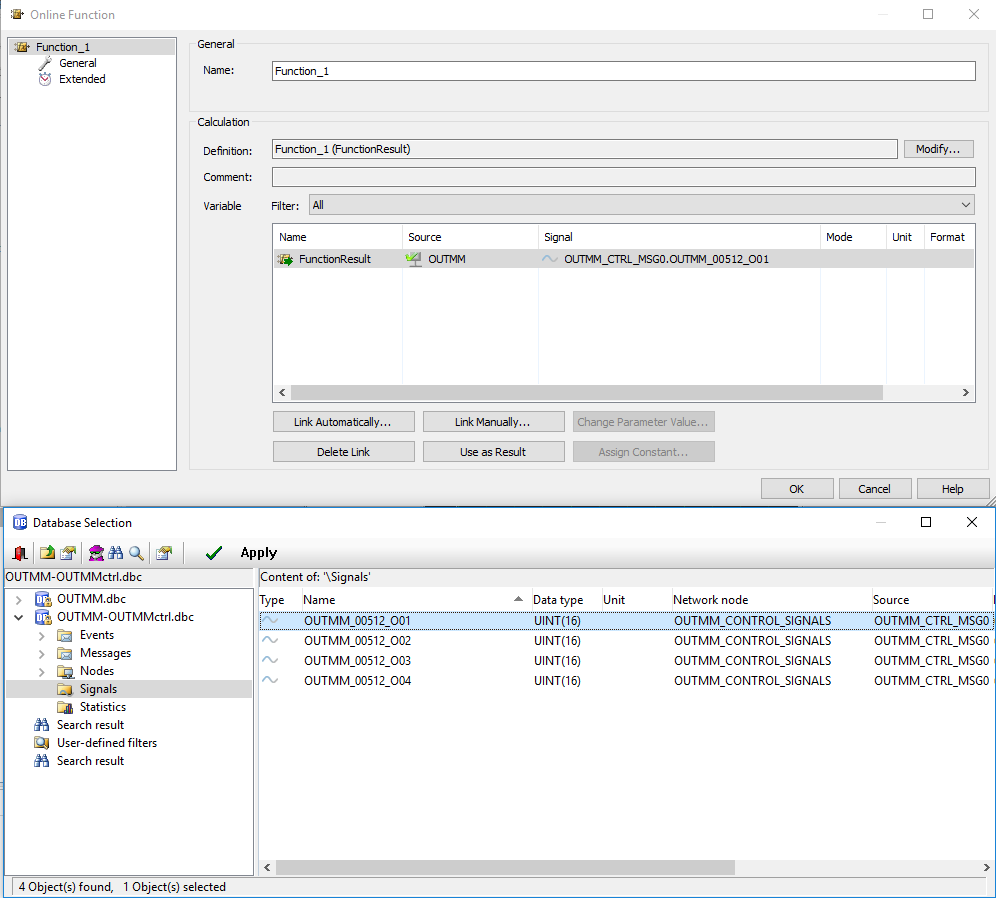The width and height of the screenshot is (996, 898).
Task: Expand the OUTMM.dbc tree node
Action: (x=18, y=600)
